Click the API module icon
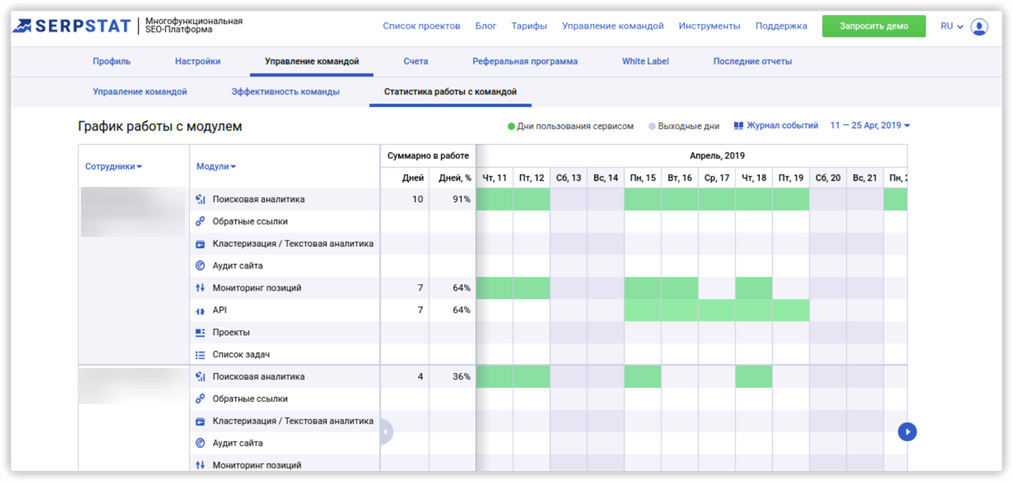This screenshot has width=1013, height=482. tap(200, 310)
